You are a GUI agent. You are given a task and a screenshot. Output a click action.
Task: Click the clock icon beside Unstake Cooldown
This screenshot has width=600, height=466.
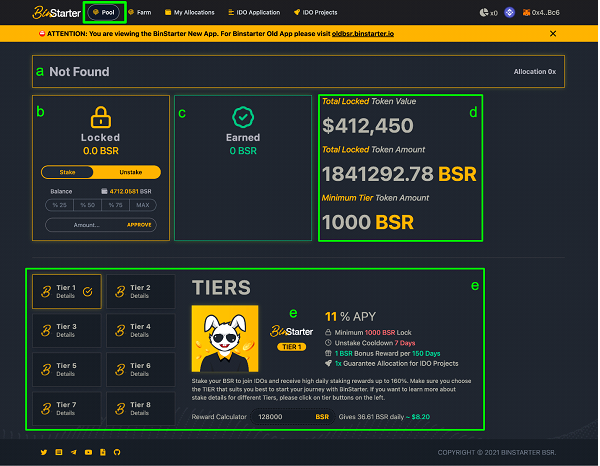click(328, 342)
